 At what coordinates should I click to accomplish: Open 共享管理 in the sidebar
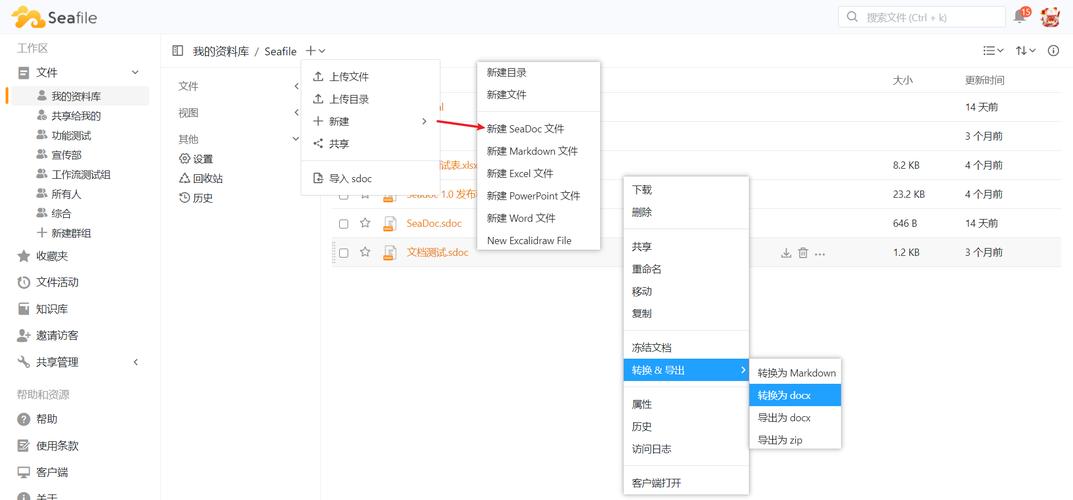(x=57, y=362)
